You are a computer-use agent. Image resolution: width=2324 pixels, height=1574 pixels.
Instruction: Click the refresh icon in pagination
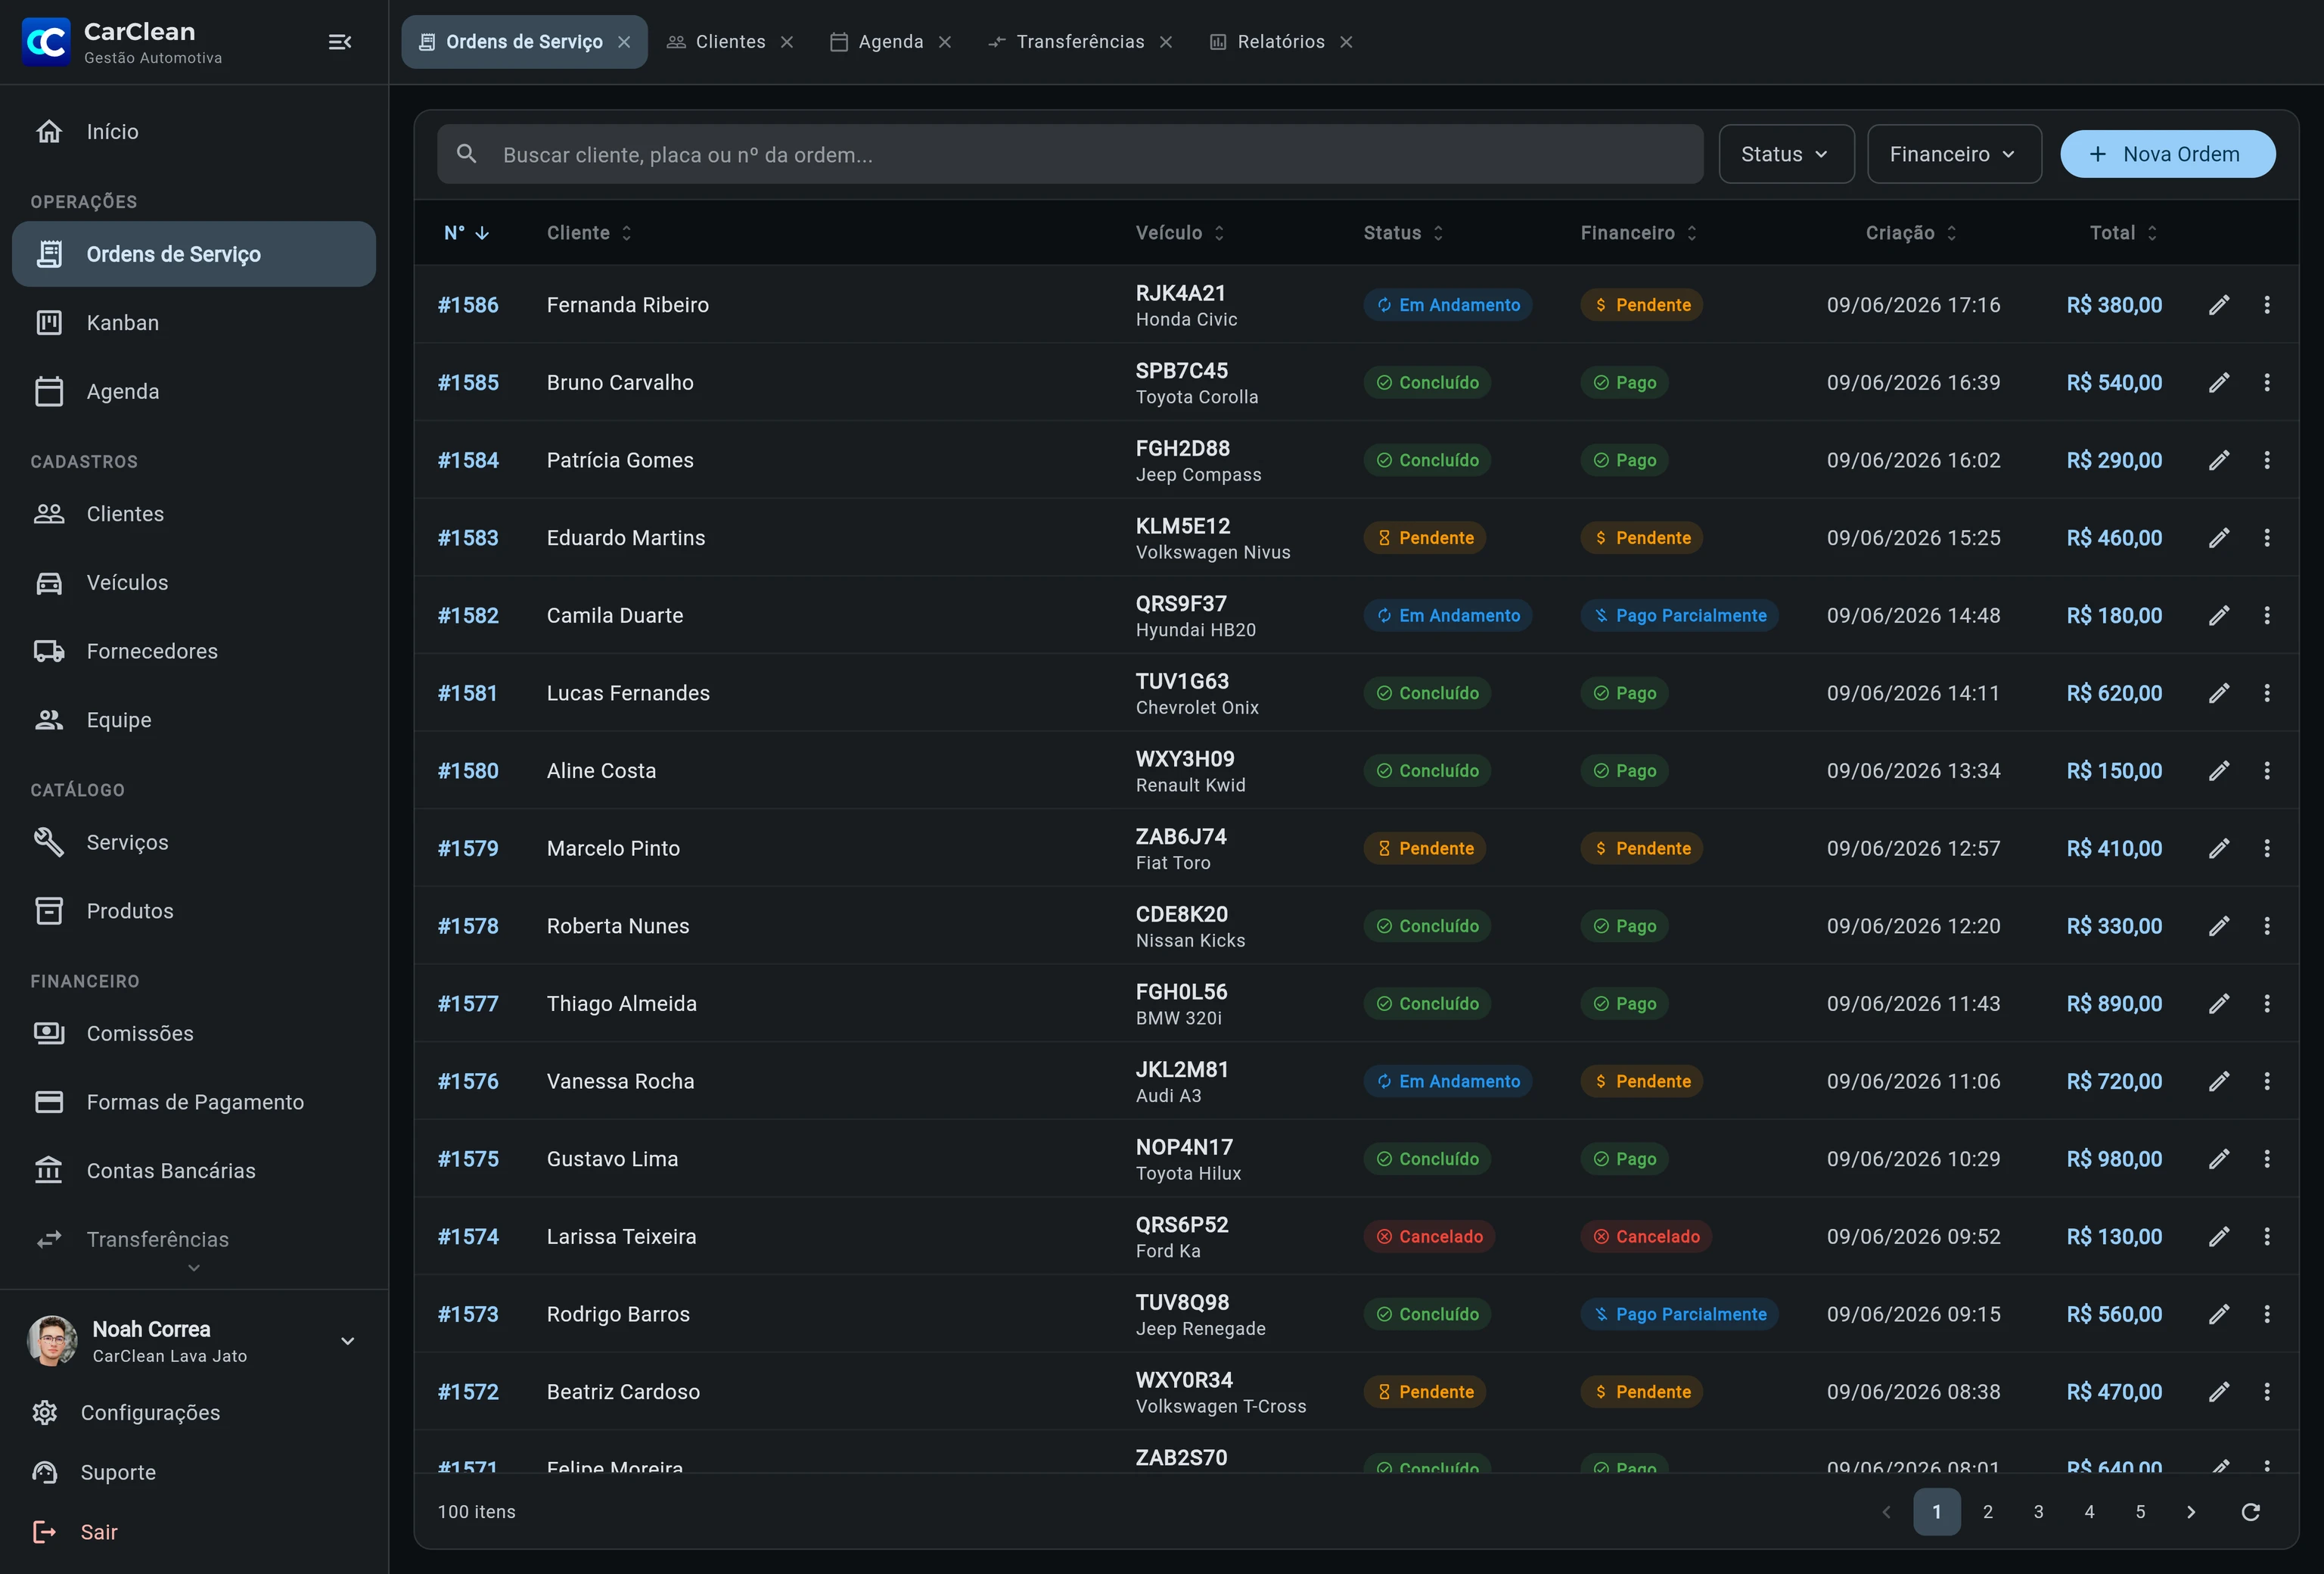click(2251, 1512)
